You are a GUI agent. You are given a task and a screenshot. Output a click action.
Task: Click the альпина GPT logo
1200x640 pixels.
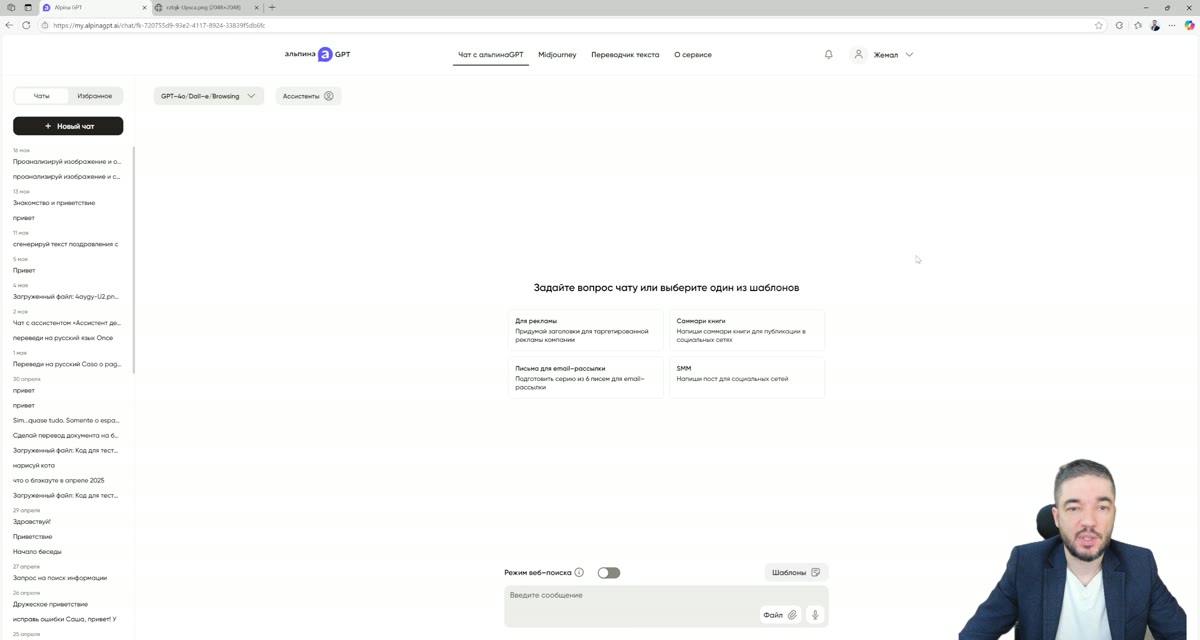tap(317, 55)
